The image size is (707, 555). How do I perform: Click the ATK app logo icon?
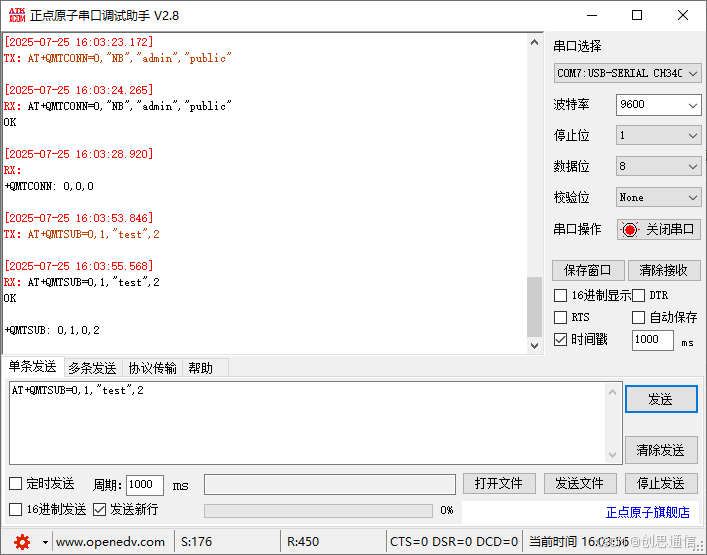click(x=17, y=15)
